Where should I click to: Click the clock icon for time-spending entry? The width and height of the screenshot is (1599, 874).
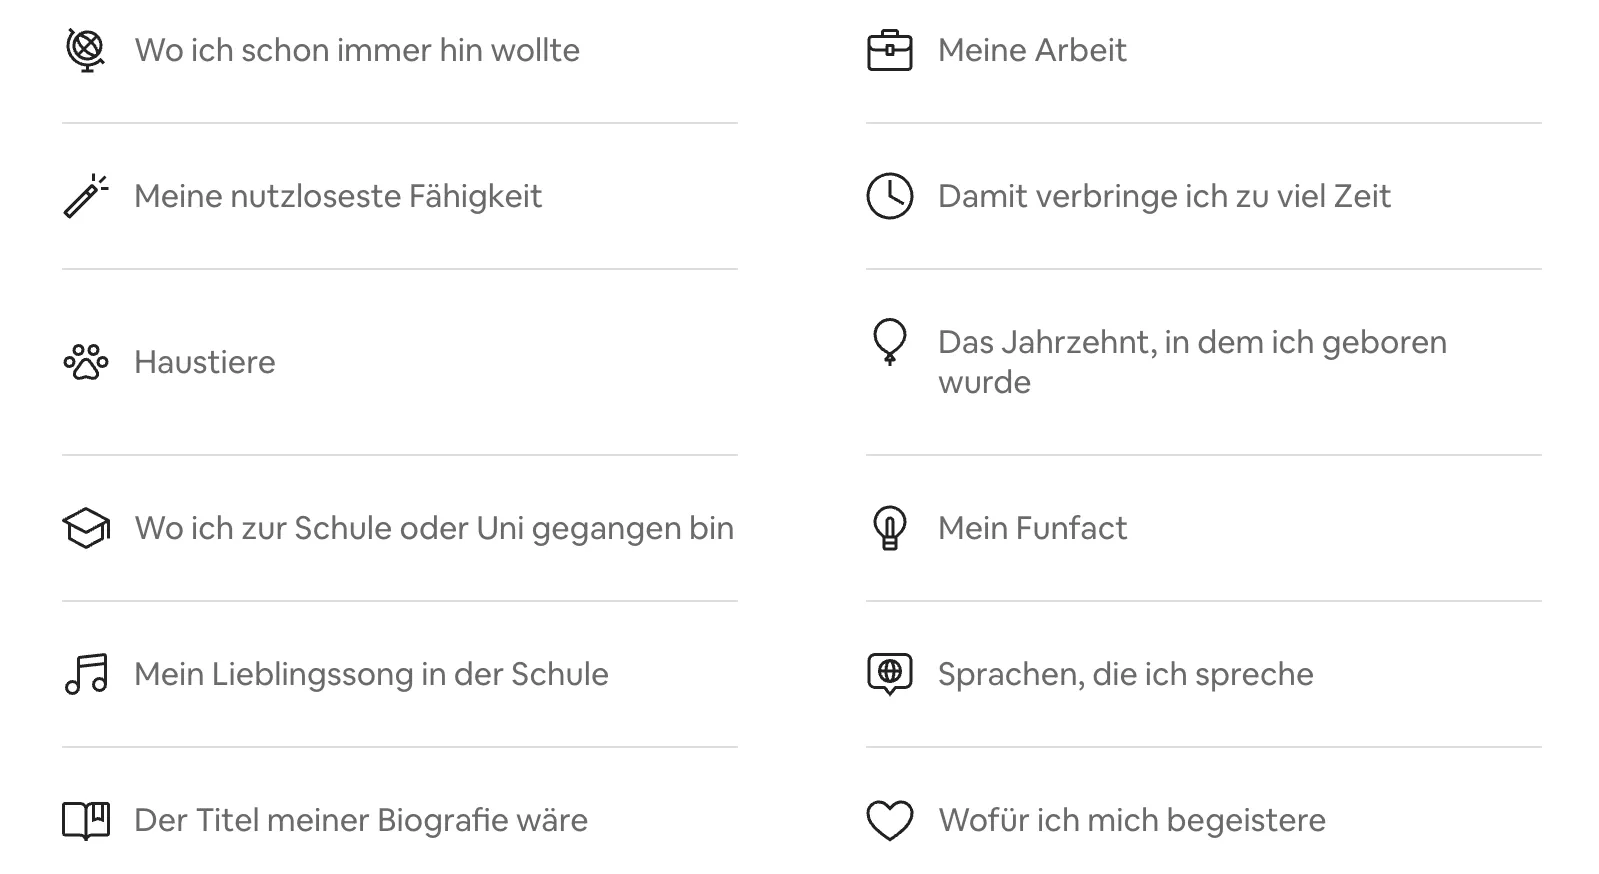click(x=890, y=196)
